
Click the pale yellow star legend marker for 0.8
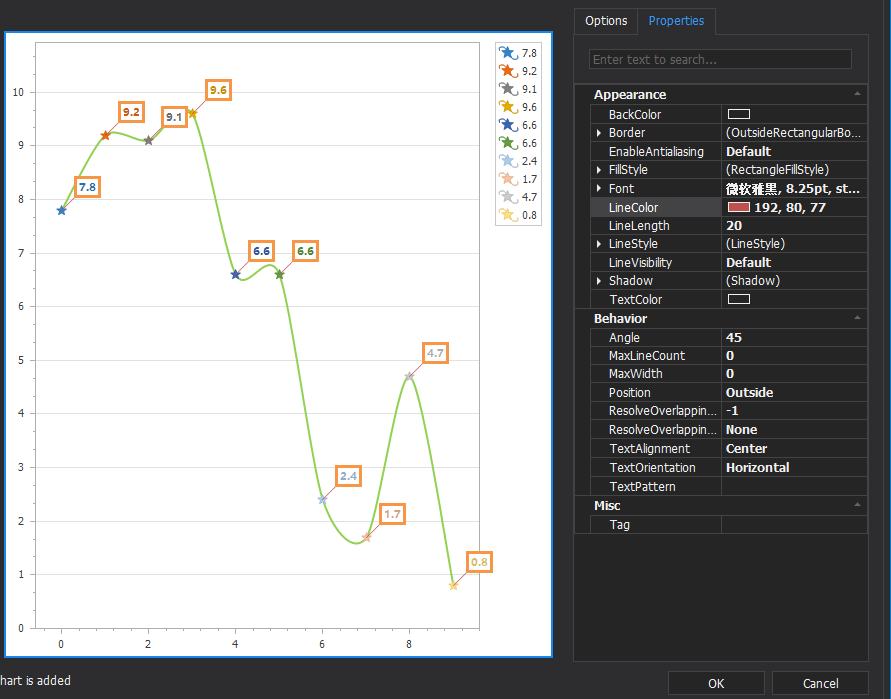(x=508, y=215)
